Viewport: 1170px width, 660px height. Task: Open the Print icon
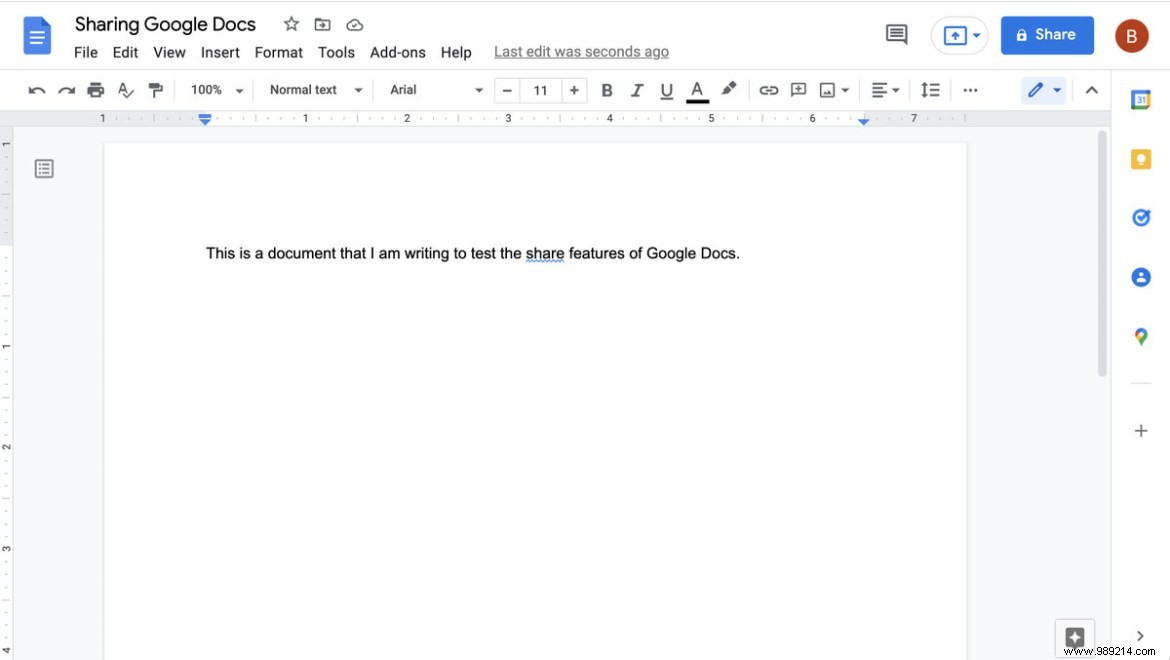(96, 89)
